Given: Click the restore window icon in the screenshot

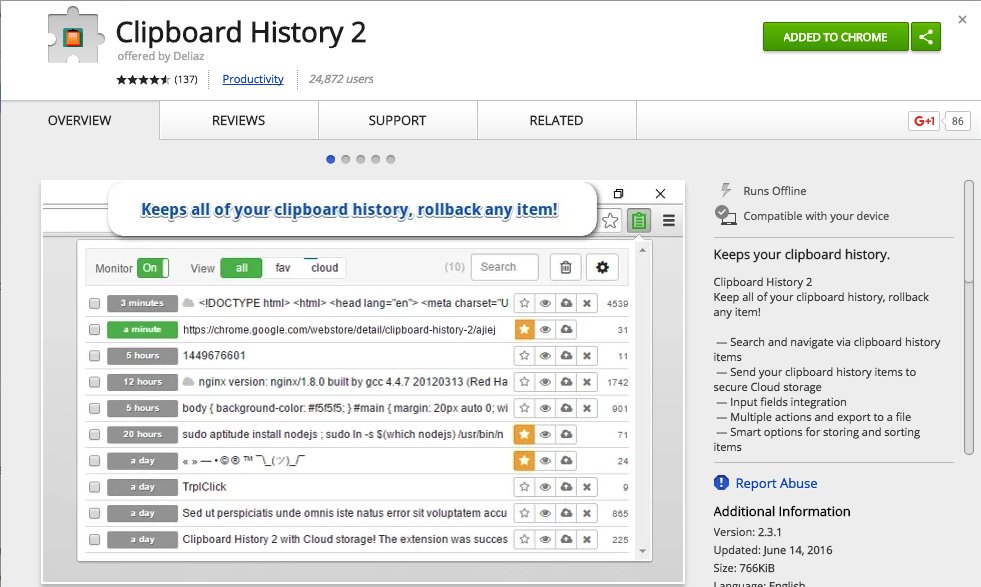Looking at the screenshot, I should click(618, 193).
